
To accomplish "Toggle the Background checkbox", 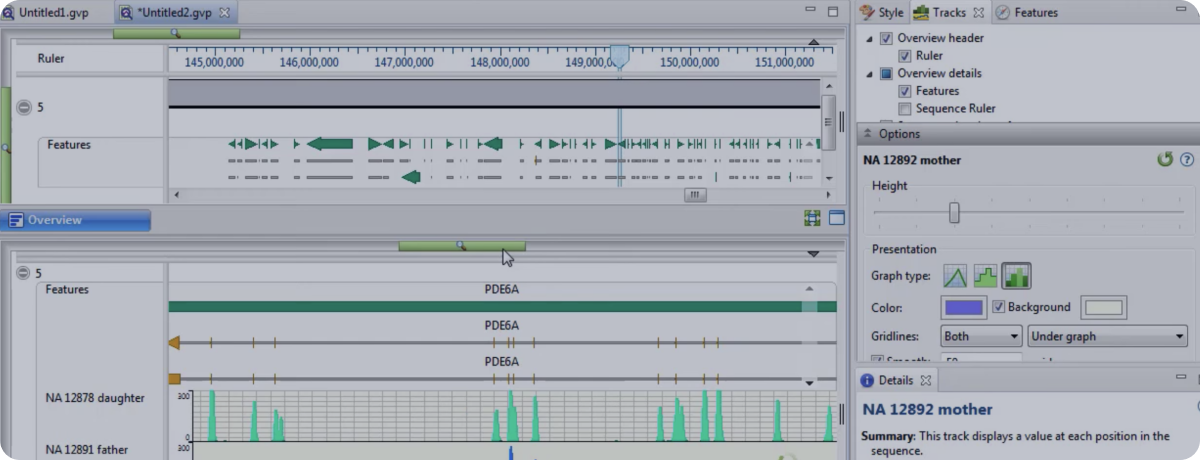I will (x=998, y=307).
